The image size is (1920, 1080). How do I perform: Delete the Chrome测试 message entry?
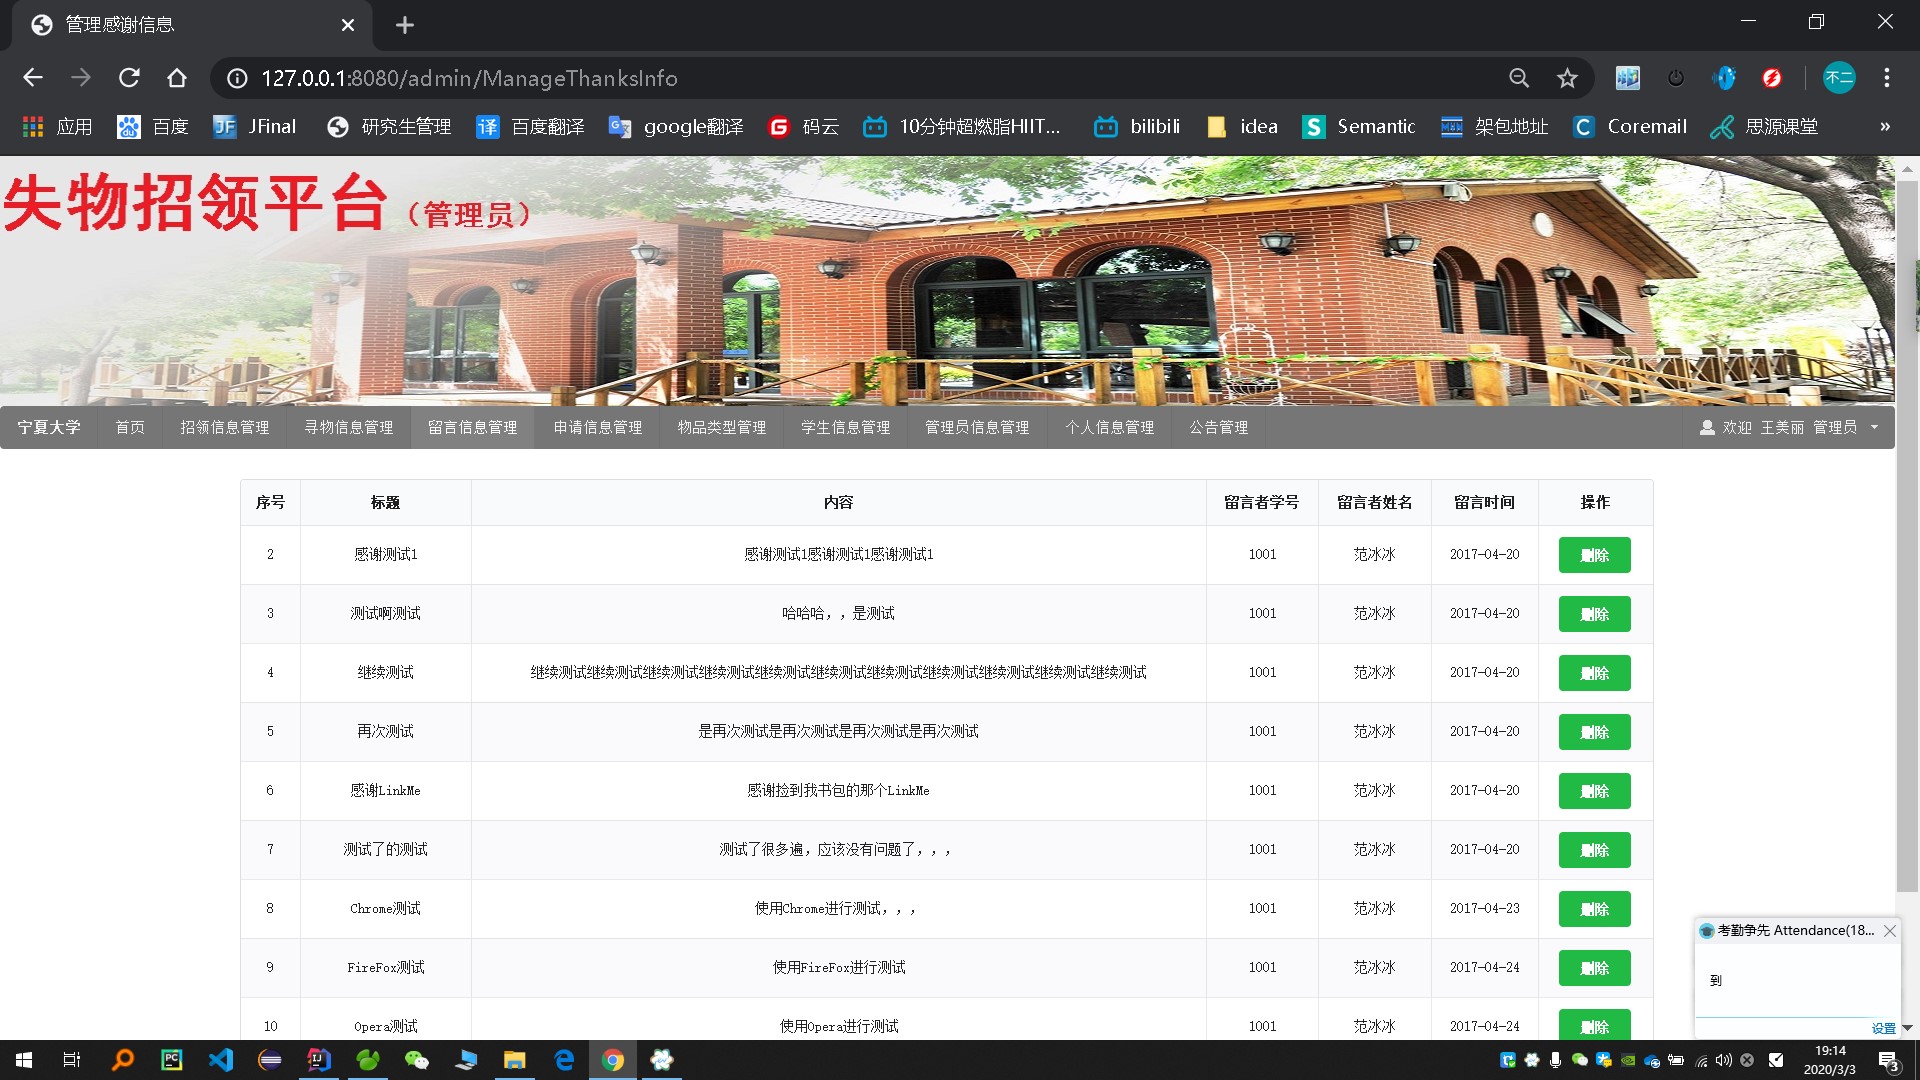[1594, 909]
